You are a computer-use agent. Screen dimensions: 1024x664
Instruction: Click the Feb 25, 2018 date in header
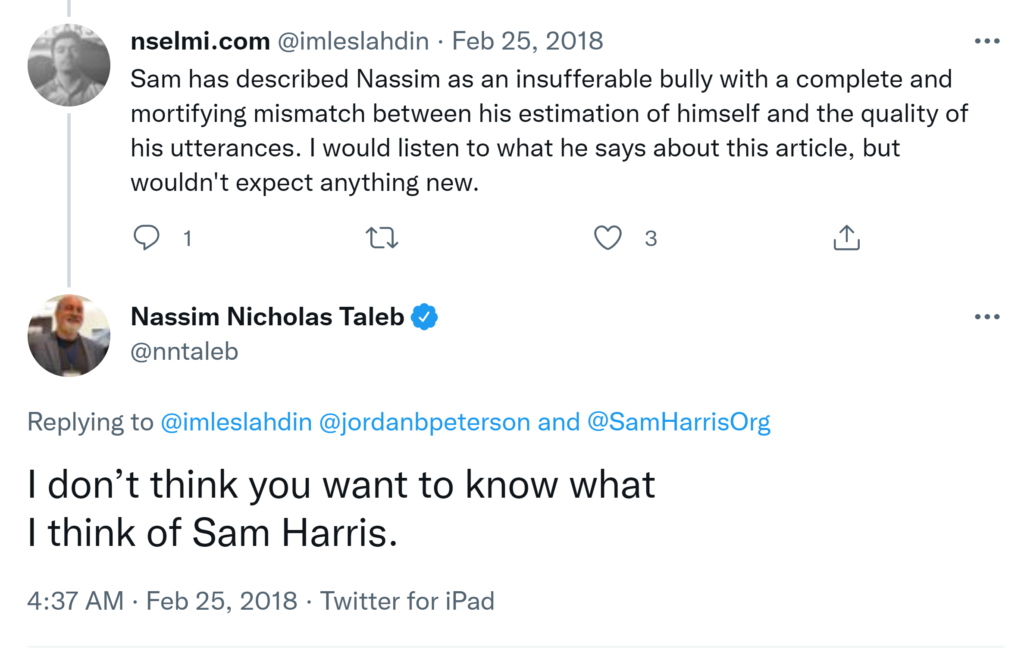527,42
